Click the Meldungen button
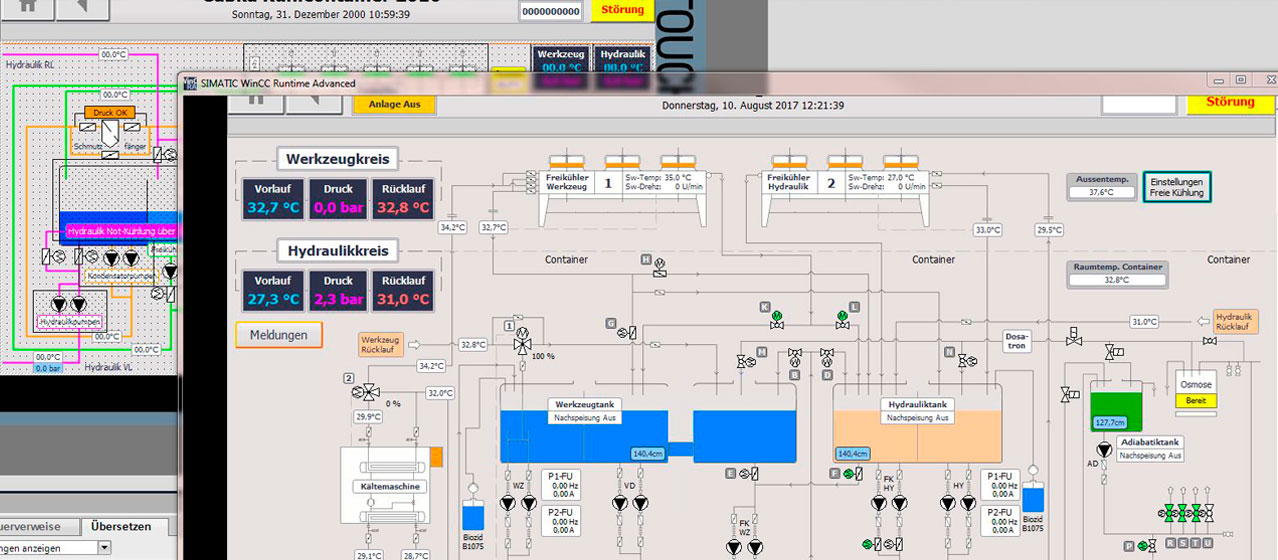The image size is (1278, 560). click(x=279, y=335)
